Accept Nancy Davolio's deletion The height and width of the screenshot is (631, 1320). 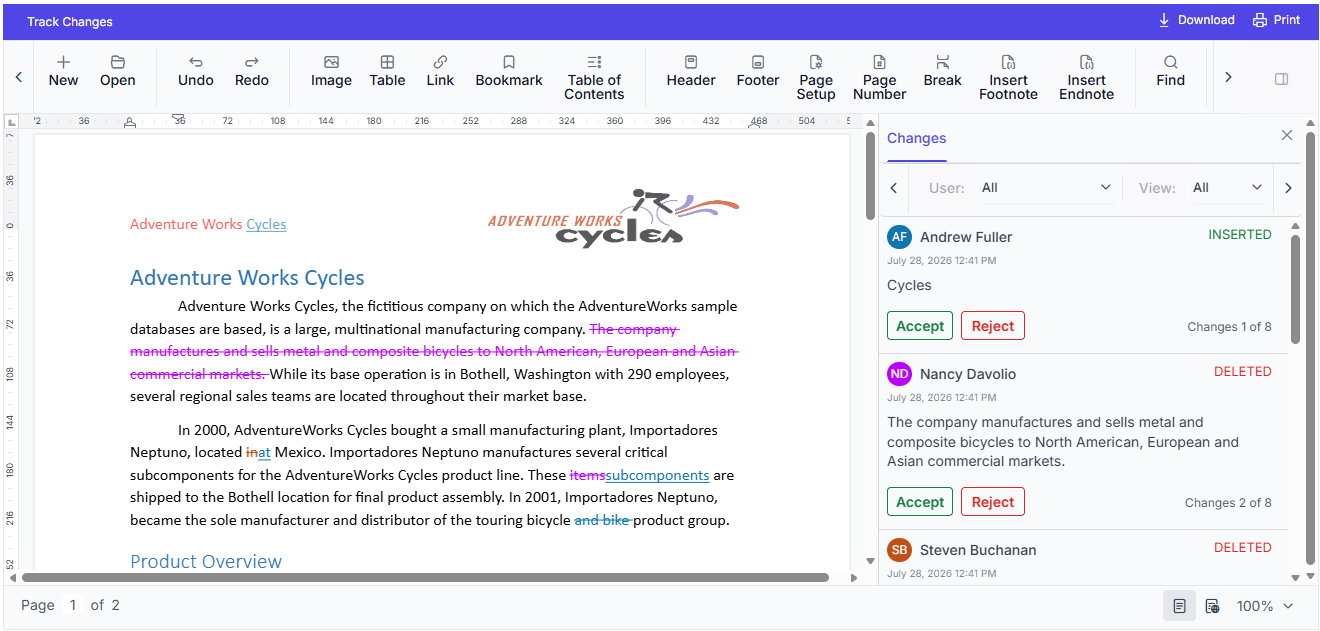point(920,502)
